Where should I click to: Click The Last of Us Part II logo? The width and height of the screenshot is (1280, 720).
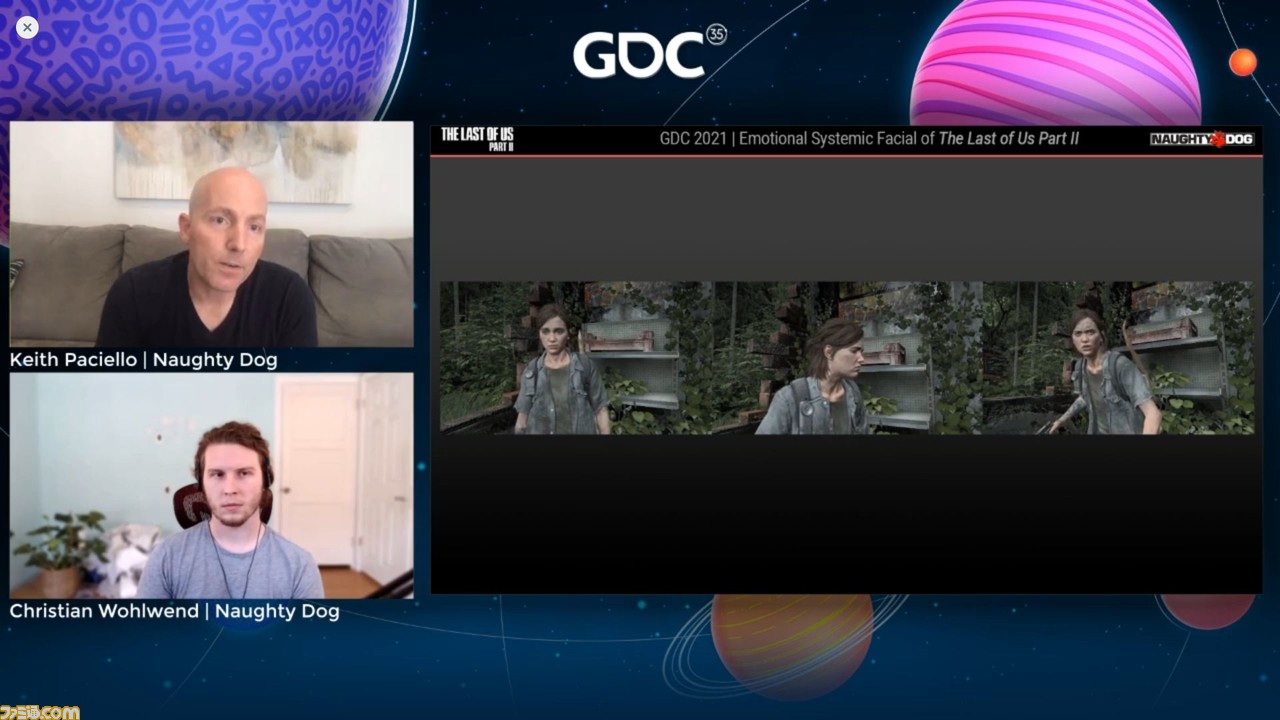[477, 139]
